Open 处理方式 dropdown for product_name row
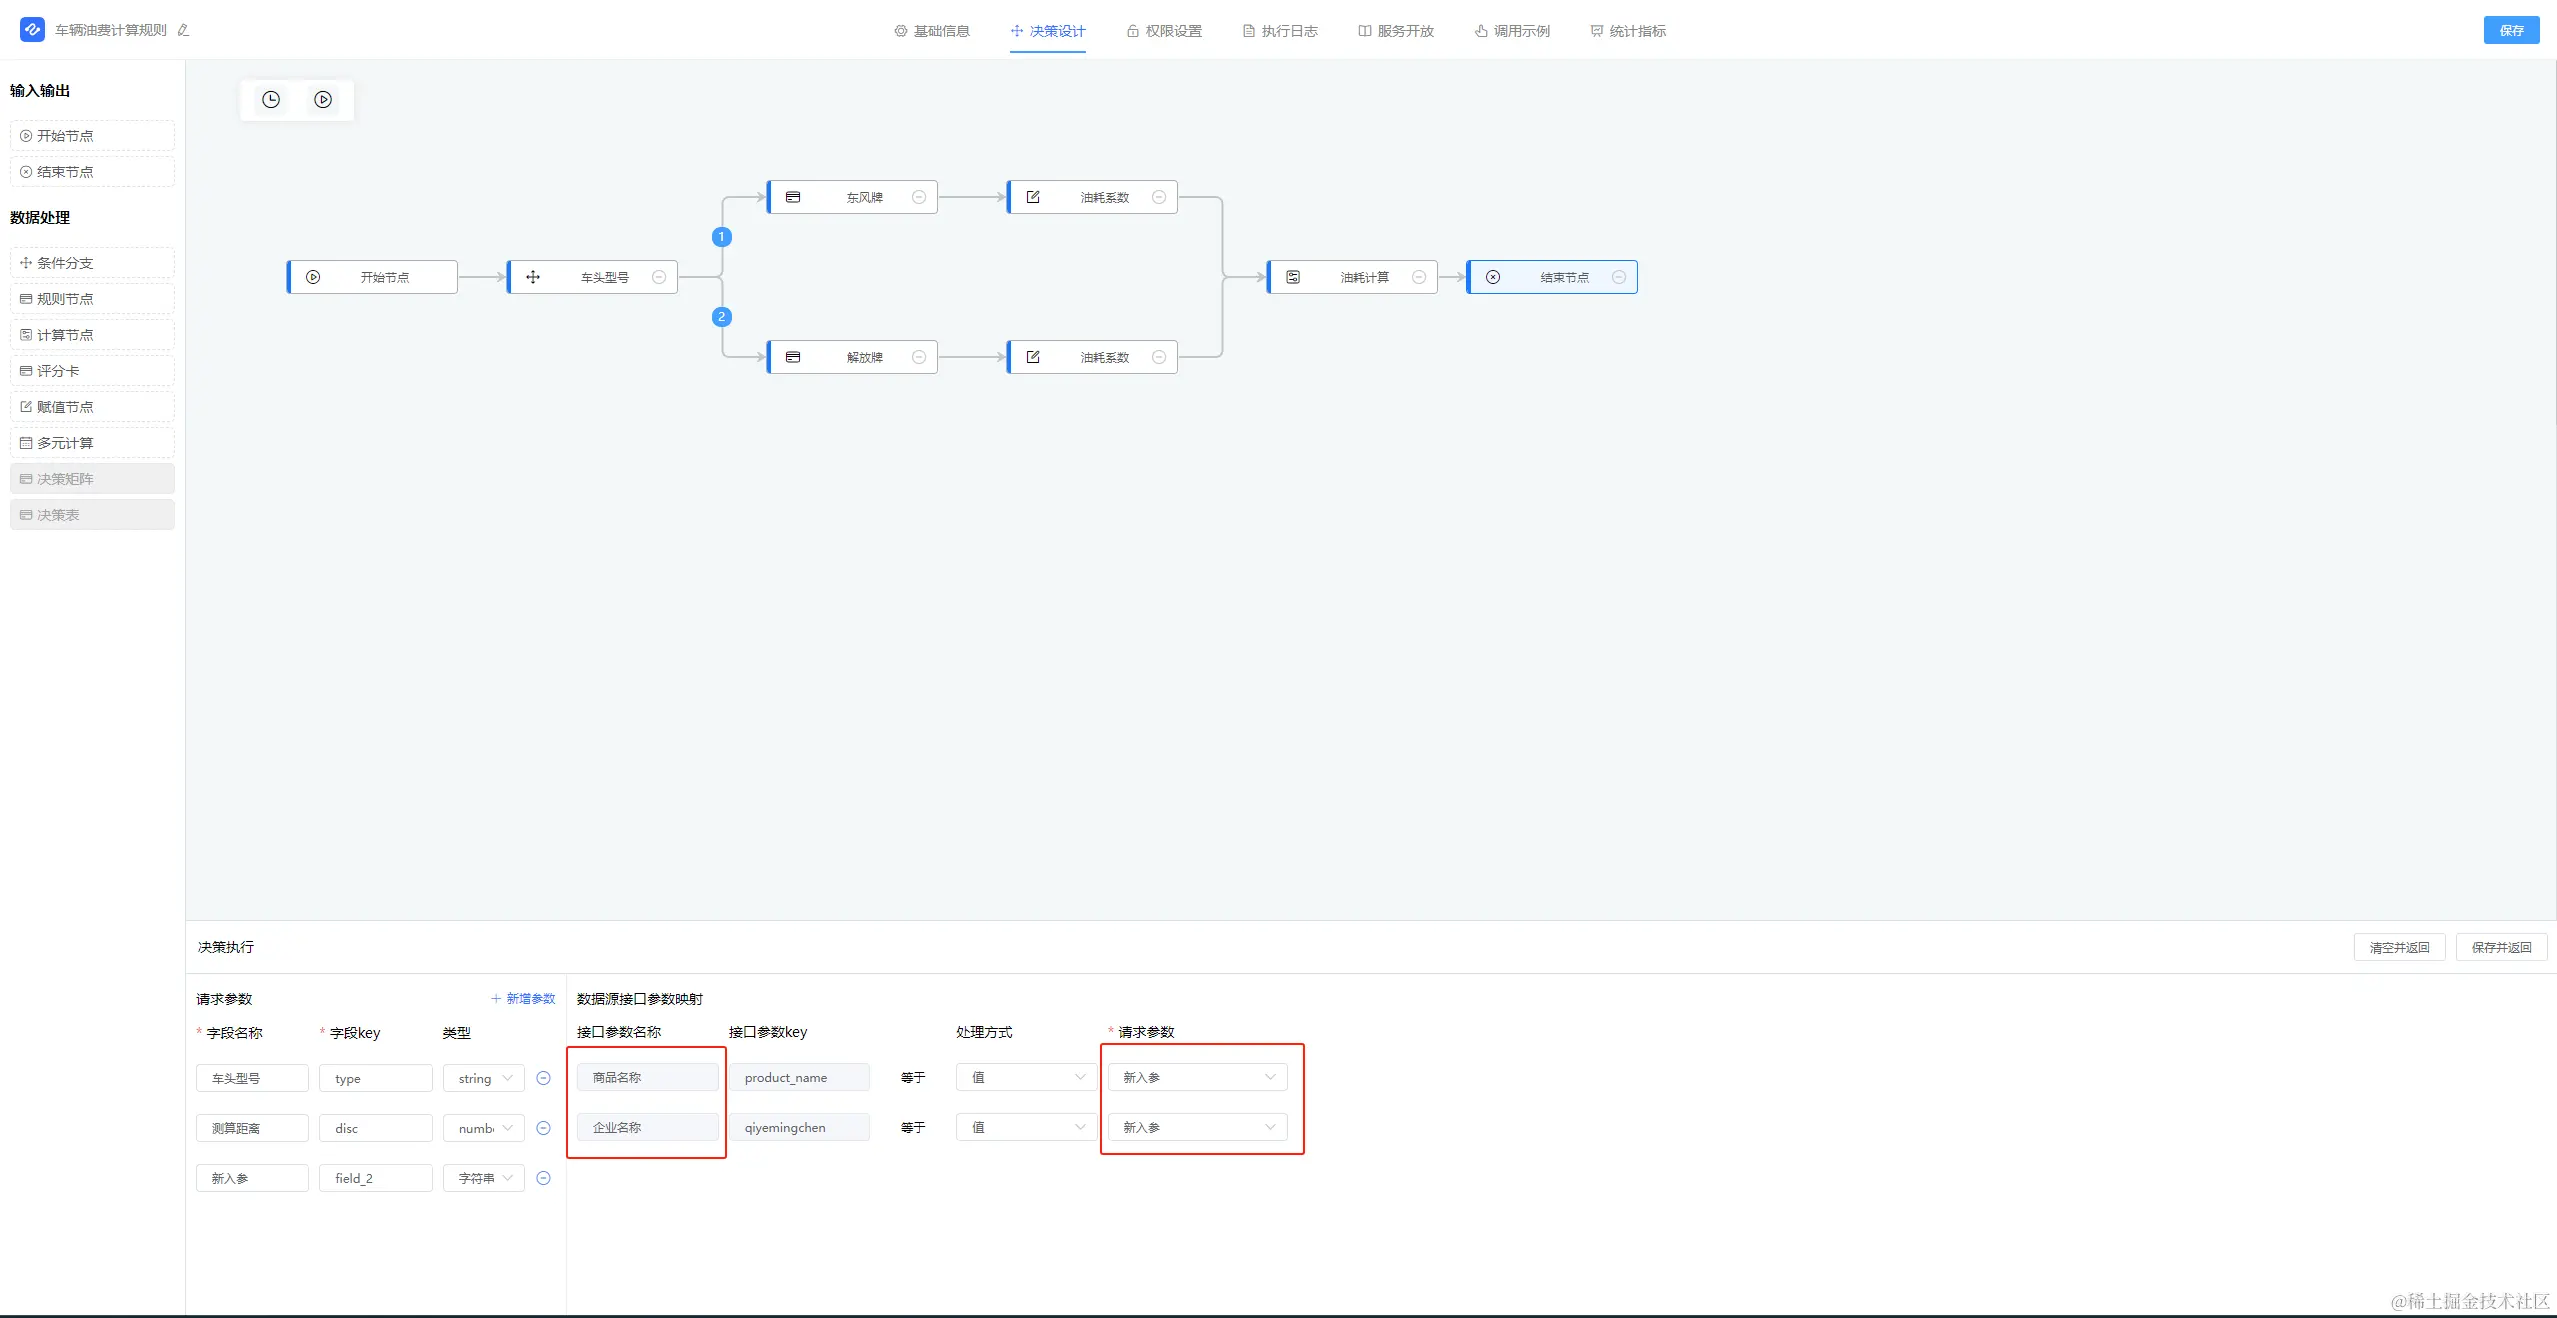 tap(1026, 1077)
